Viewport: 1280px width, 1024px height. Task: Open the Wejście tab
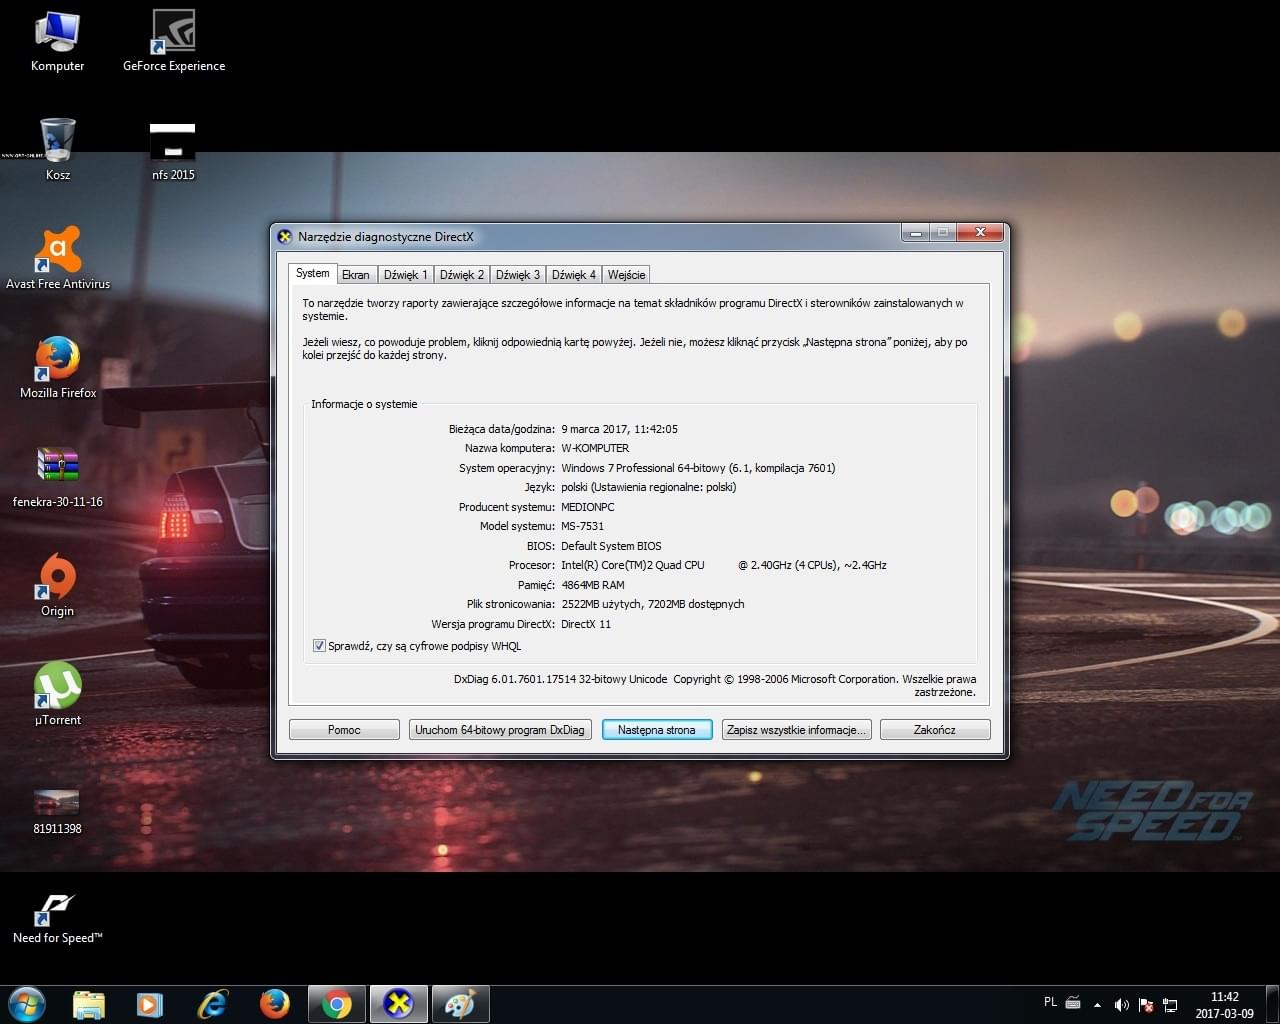626,275
